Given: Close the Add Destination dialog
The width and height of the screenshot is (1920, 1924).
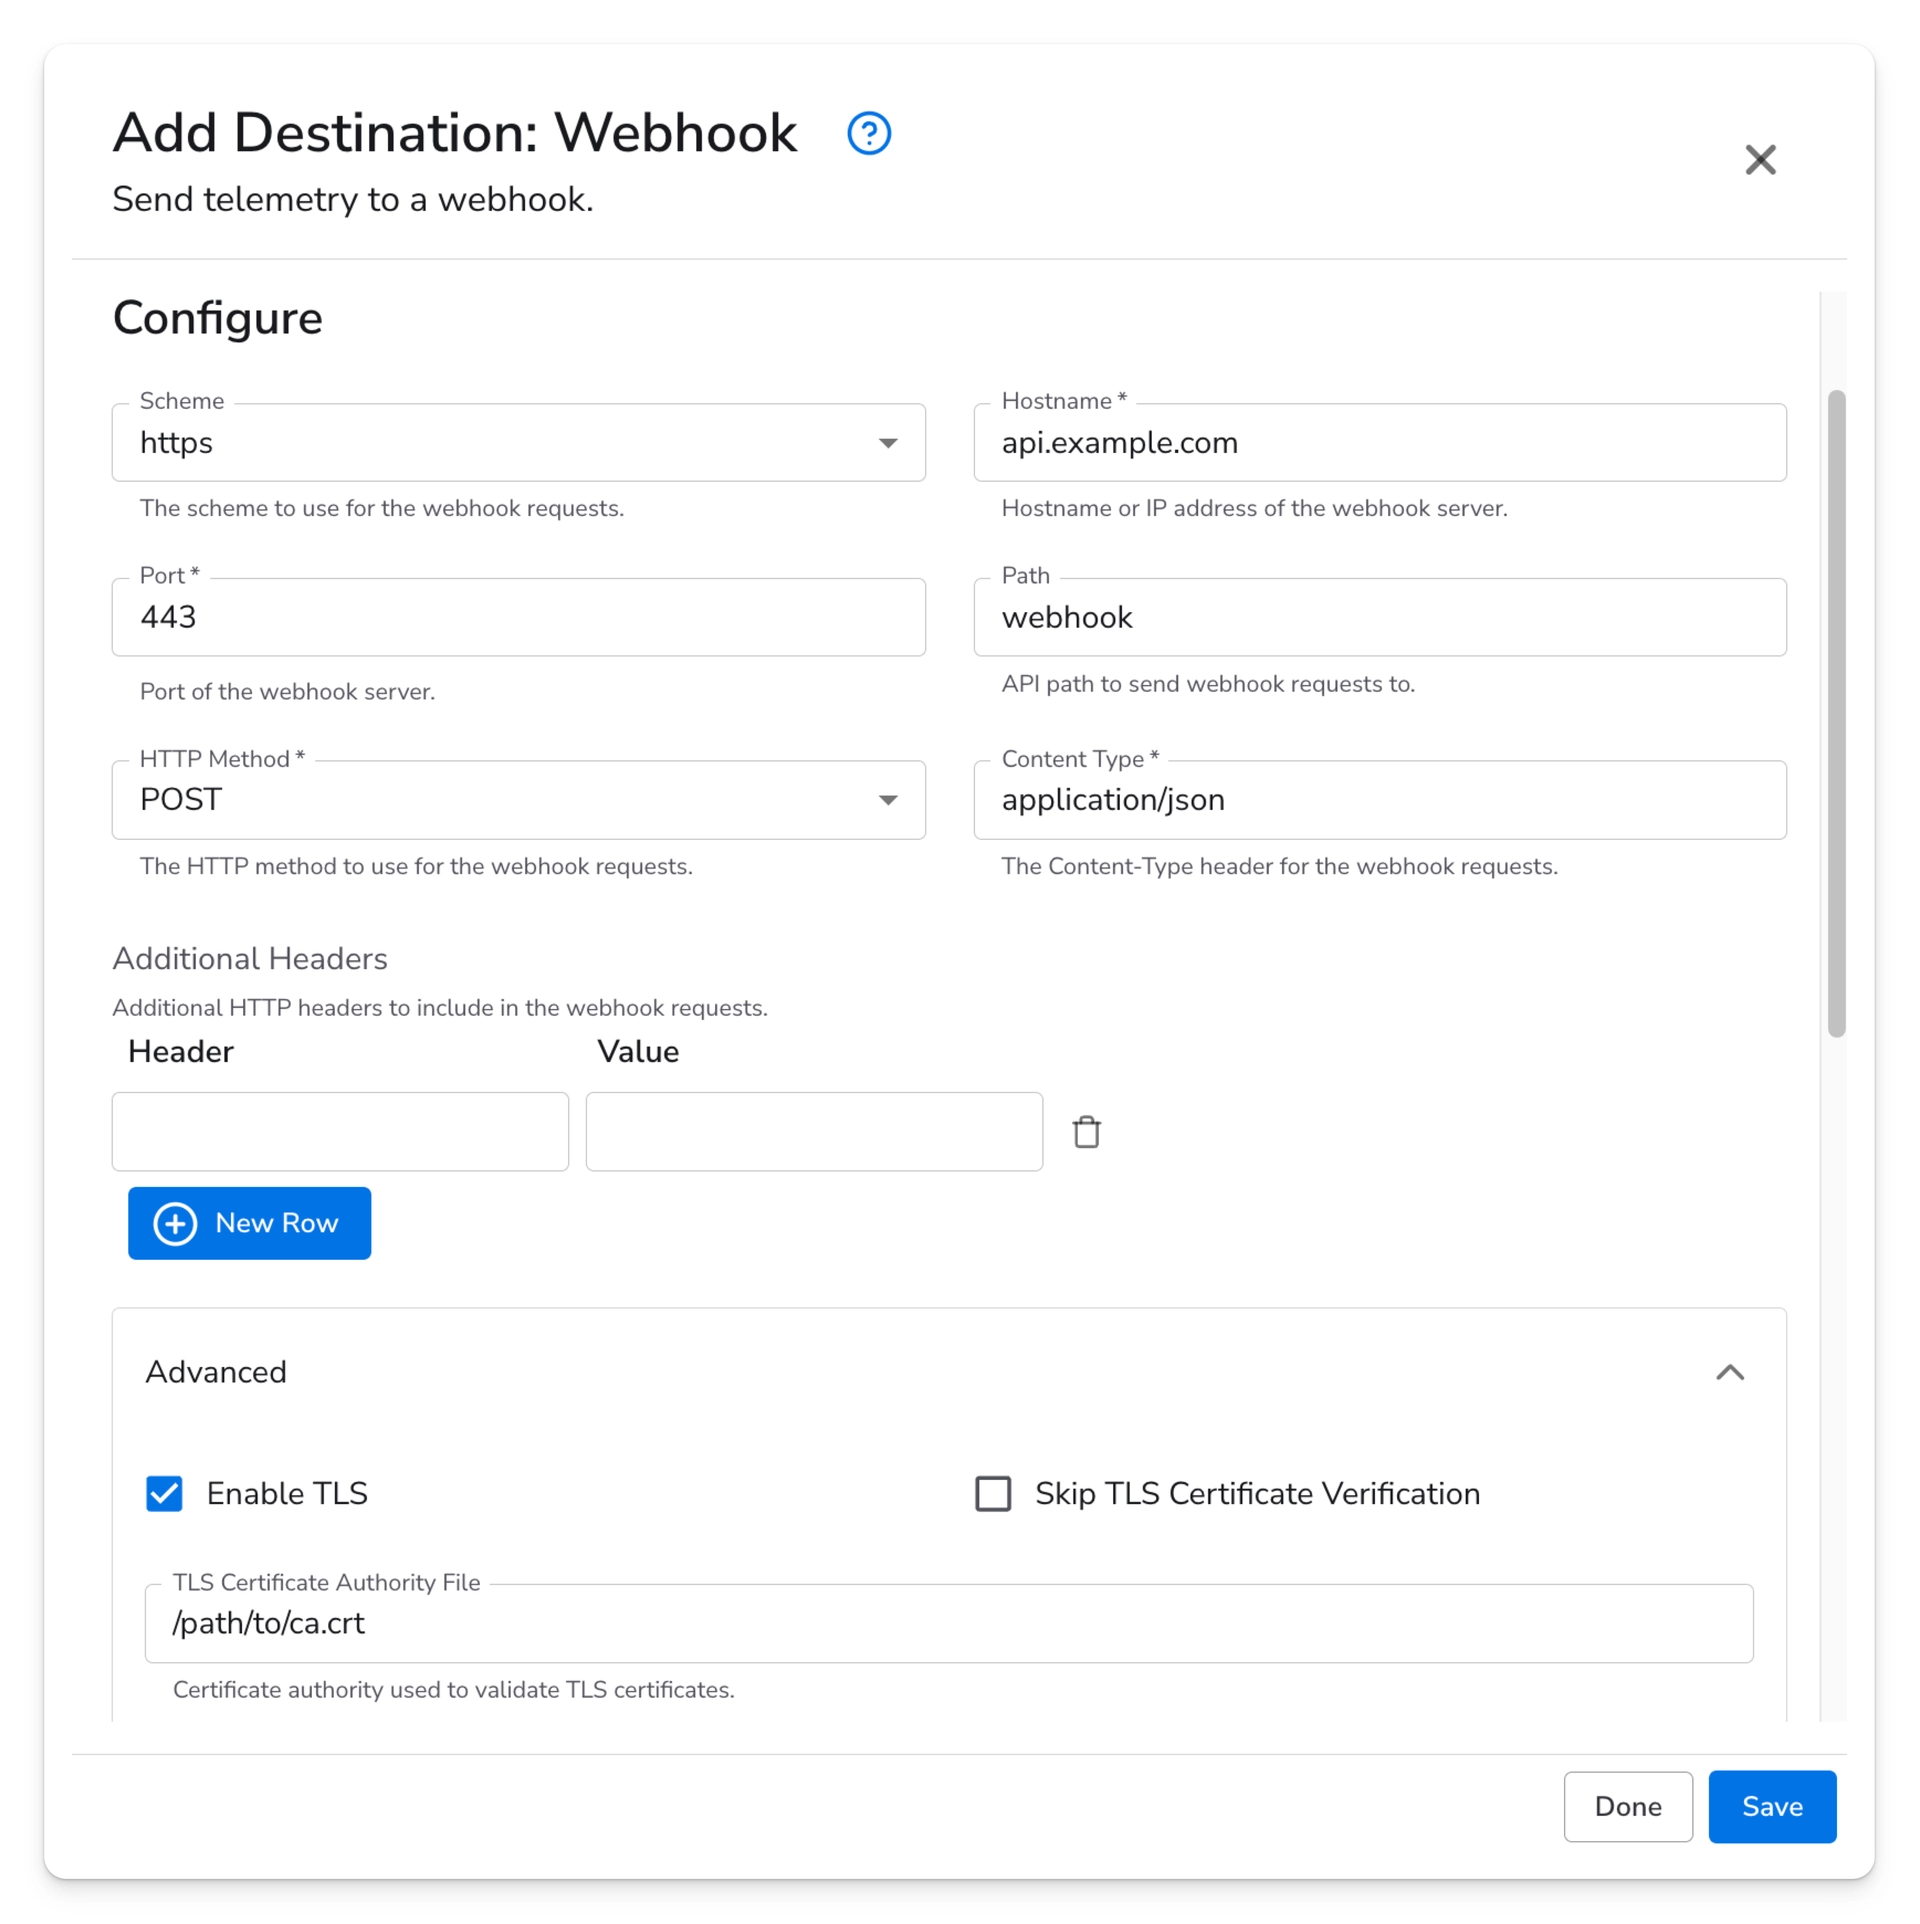Looking at the screenshot, I should point(1760,159).
